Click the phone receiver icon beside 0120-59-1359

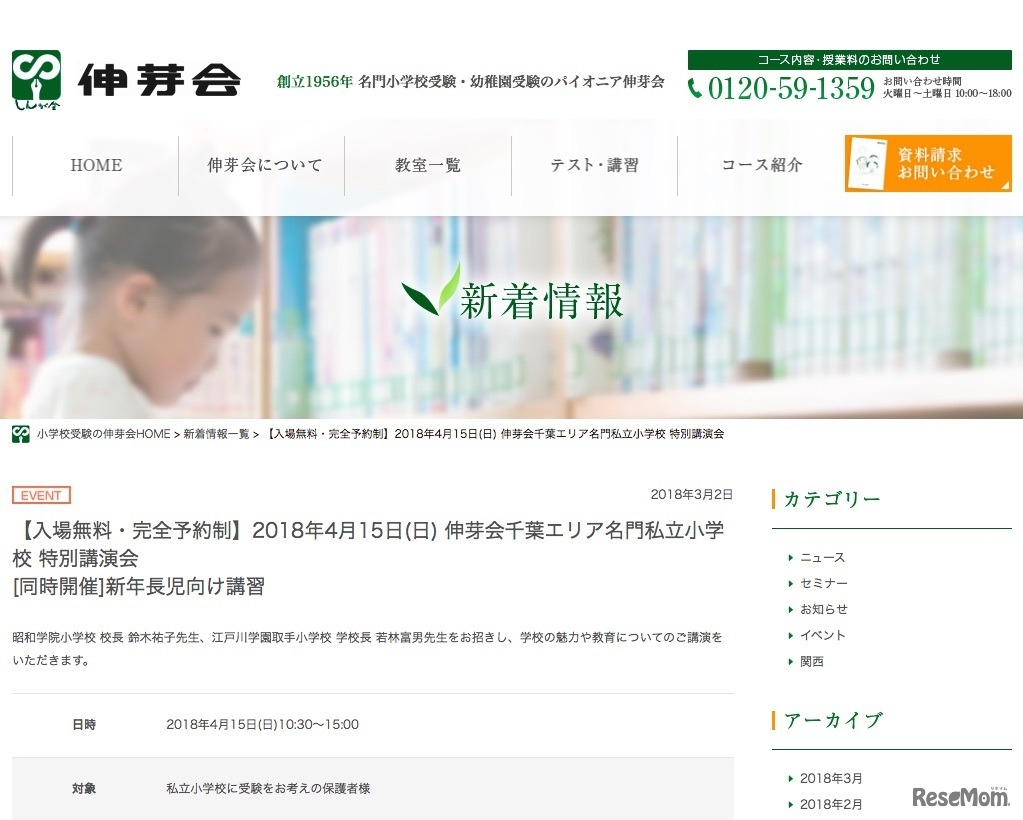(x=694, y=88)
